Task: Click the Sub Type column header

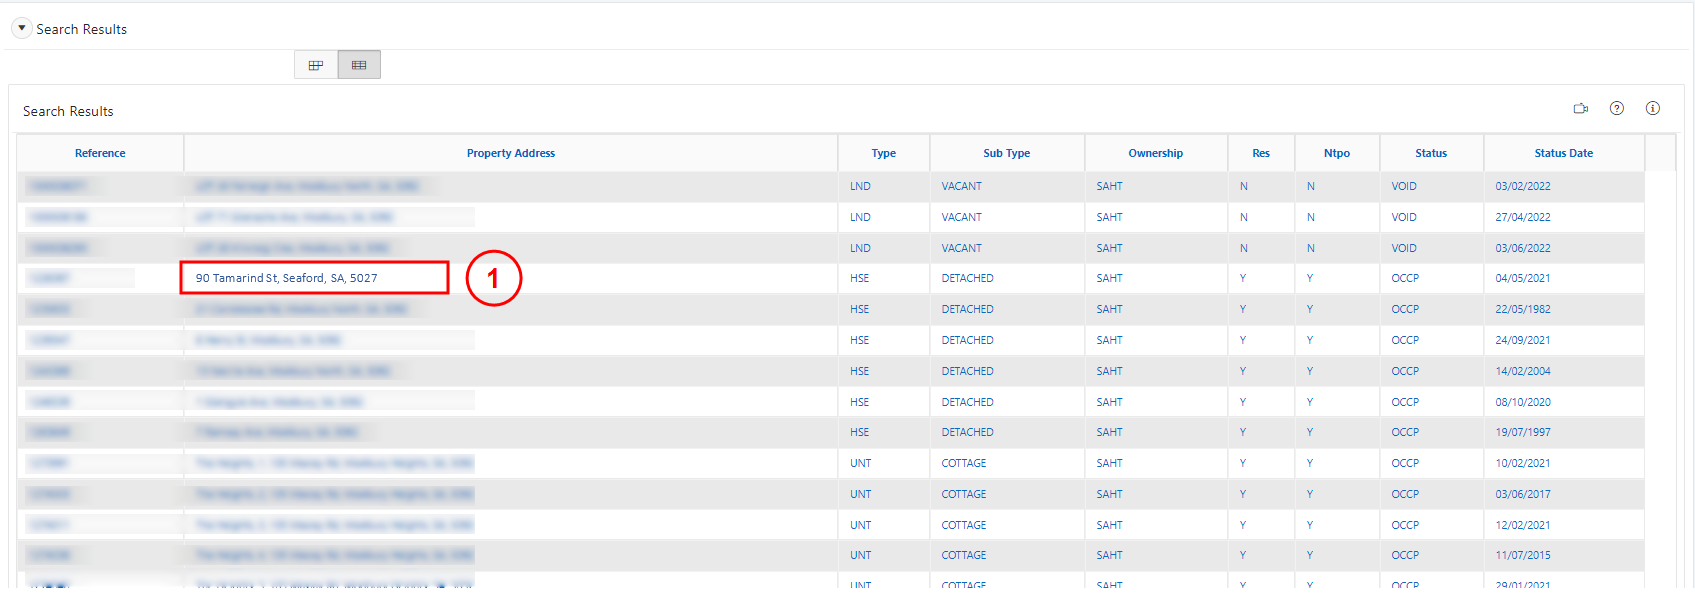Action: [1006, 153]
